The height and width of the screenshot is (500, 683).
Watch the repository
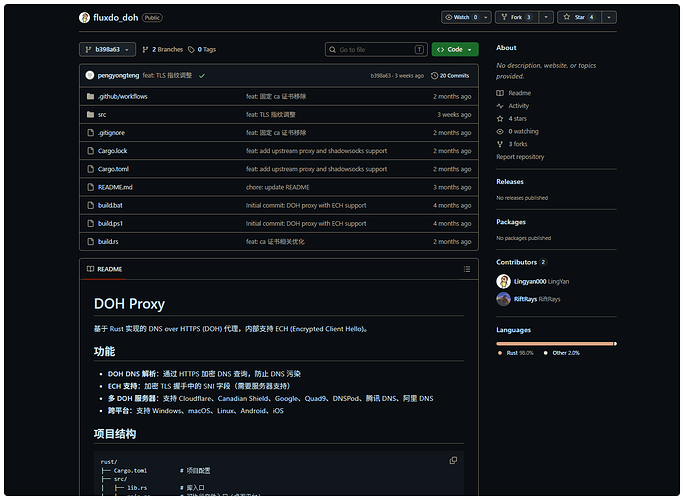[461, 17]
